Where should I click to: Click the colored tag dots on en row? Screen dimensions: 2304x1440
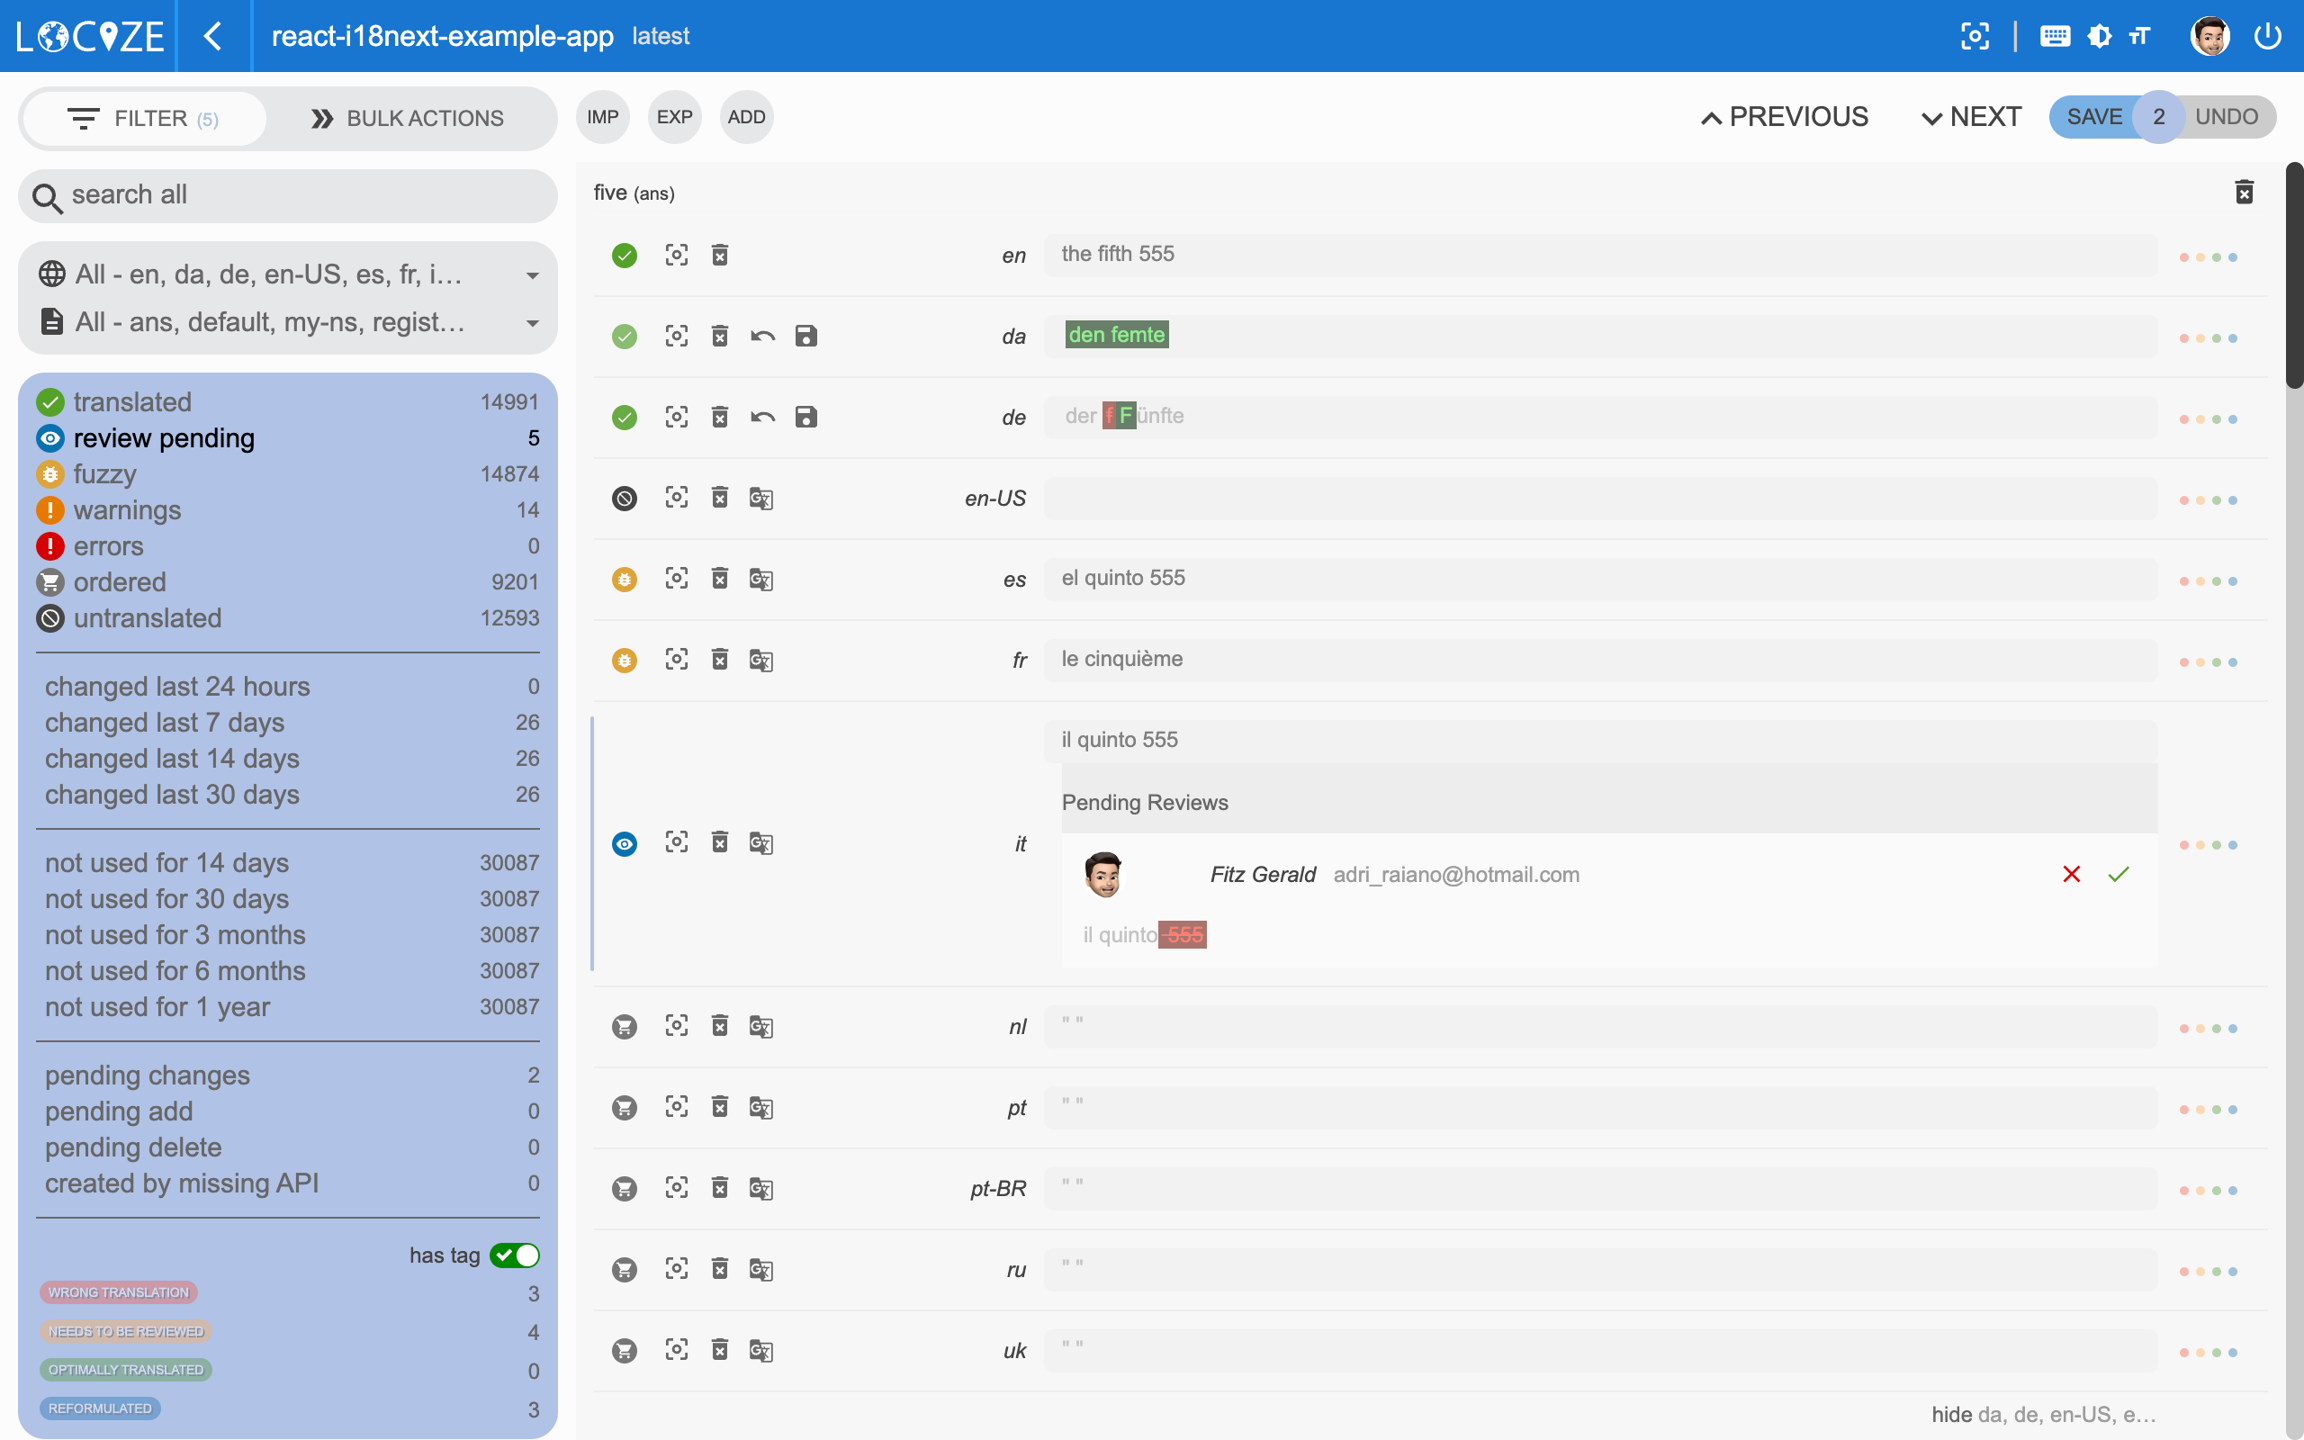click(x=2208, y=257)
